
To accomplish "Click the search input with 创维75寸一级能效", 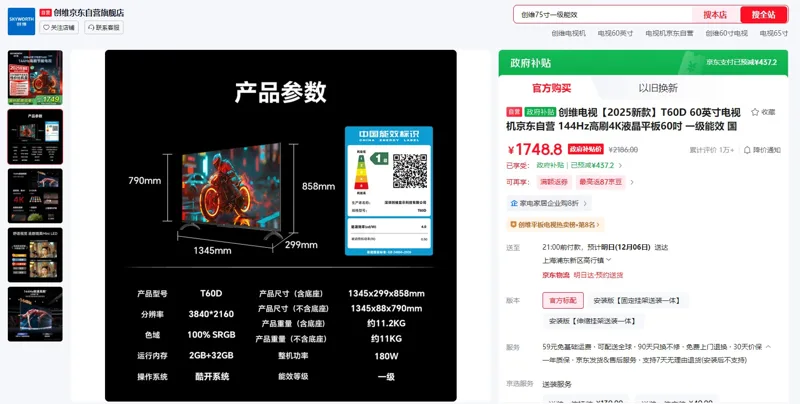I will (602, 15).
